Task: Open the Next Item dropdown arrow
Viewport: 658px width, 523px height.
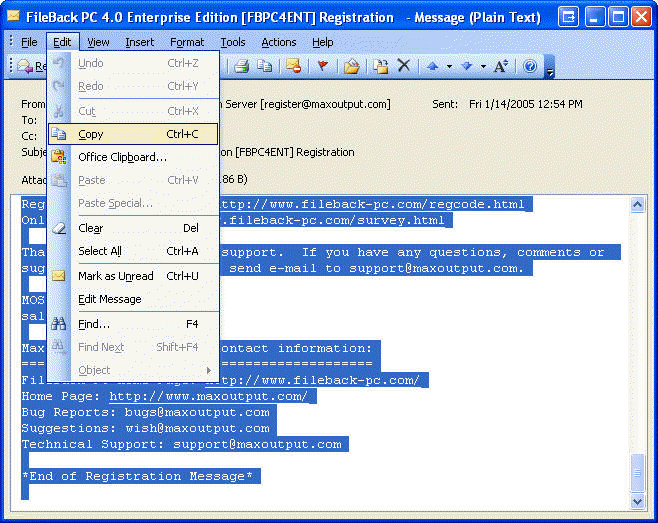Action: tap(483, 66)
